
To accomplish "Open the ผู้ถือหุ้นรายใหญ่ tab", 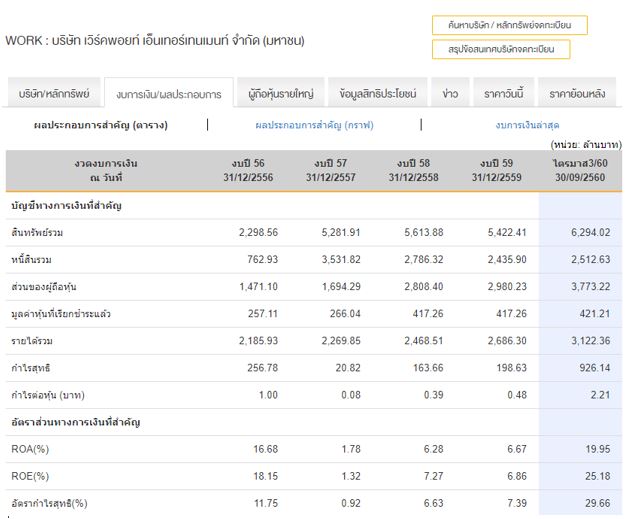I will pos(281,93).
